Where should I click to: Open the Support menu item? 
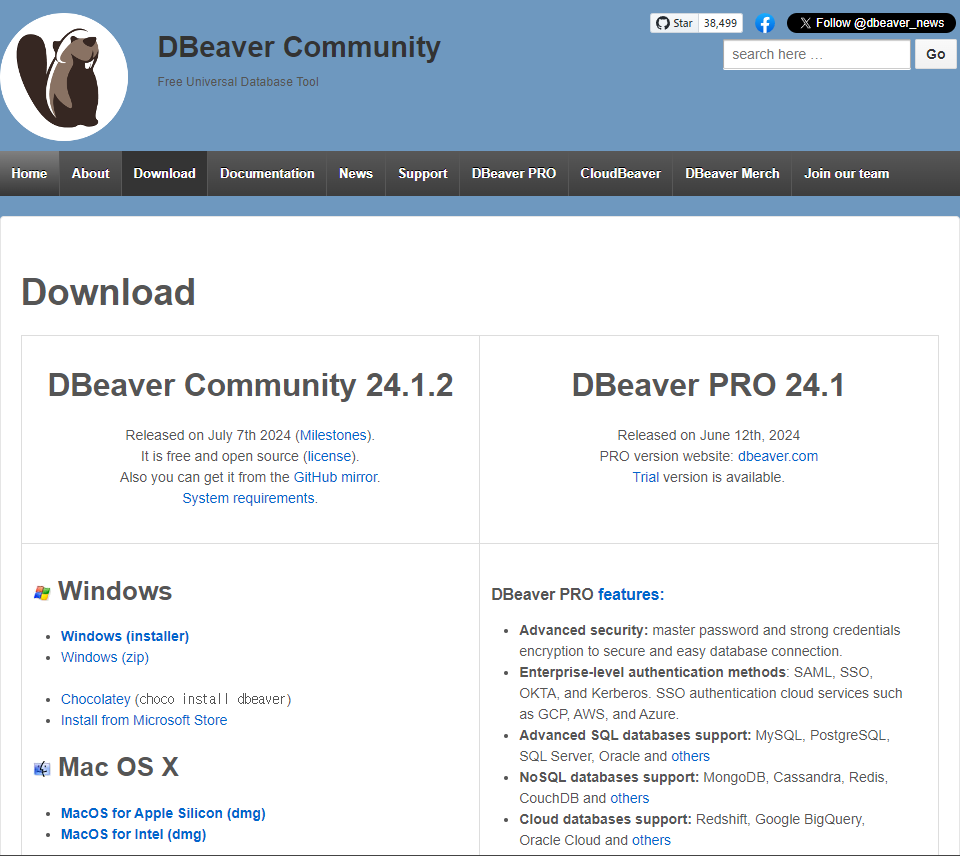point(422,174)
